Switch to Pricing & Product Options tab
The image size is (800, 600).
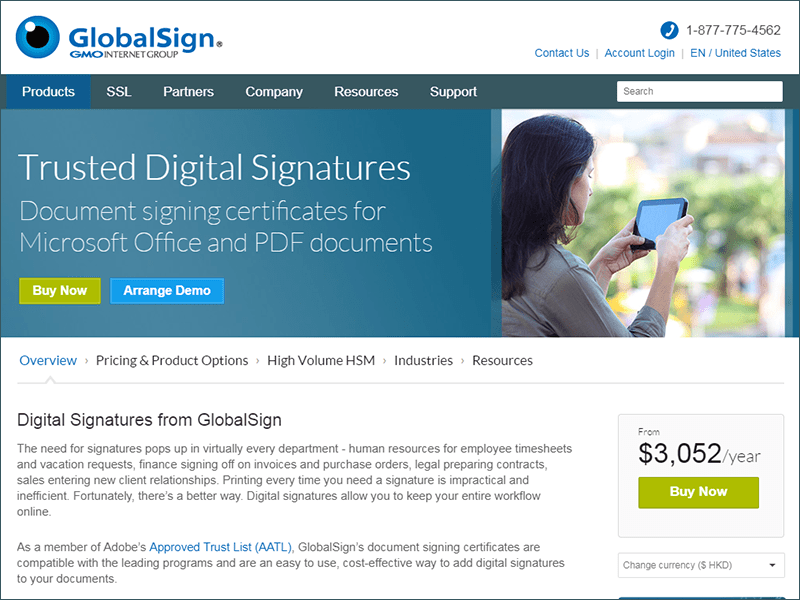pos(172,361)
